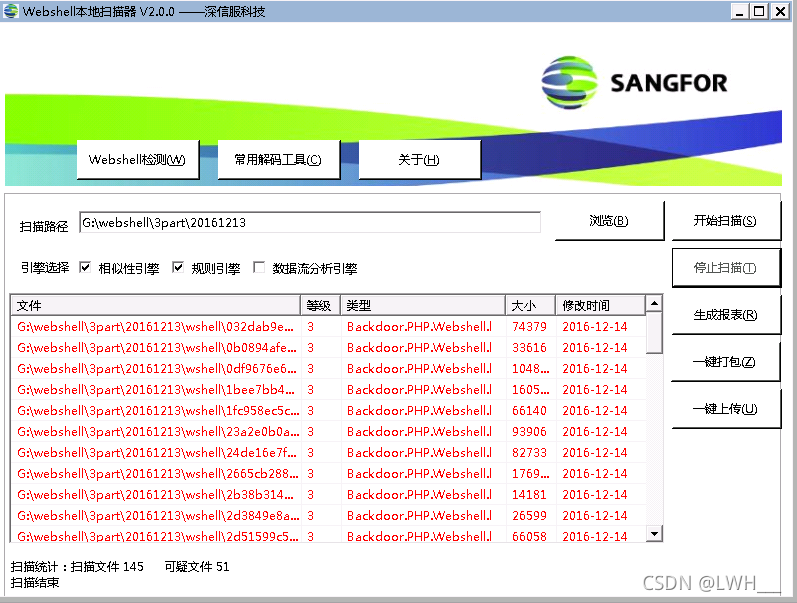Sort by the 大小 column header
Screen dimensions: 797x603
[530, 306]
